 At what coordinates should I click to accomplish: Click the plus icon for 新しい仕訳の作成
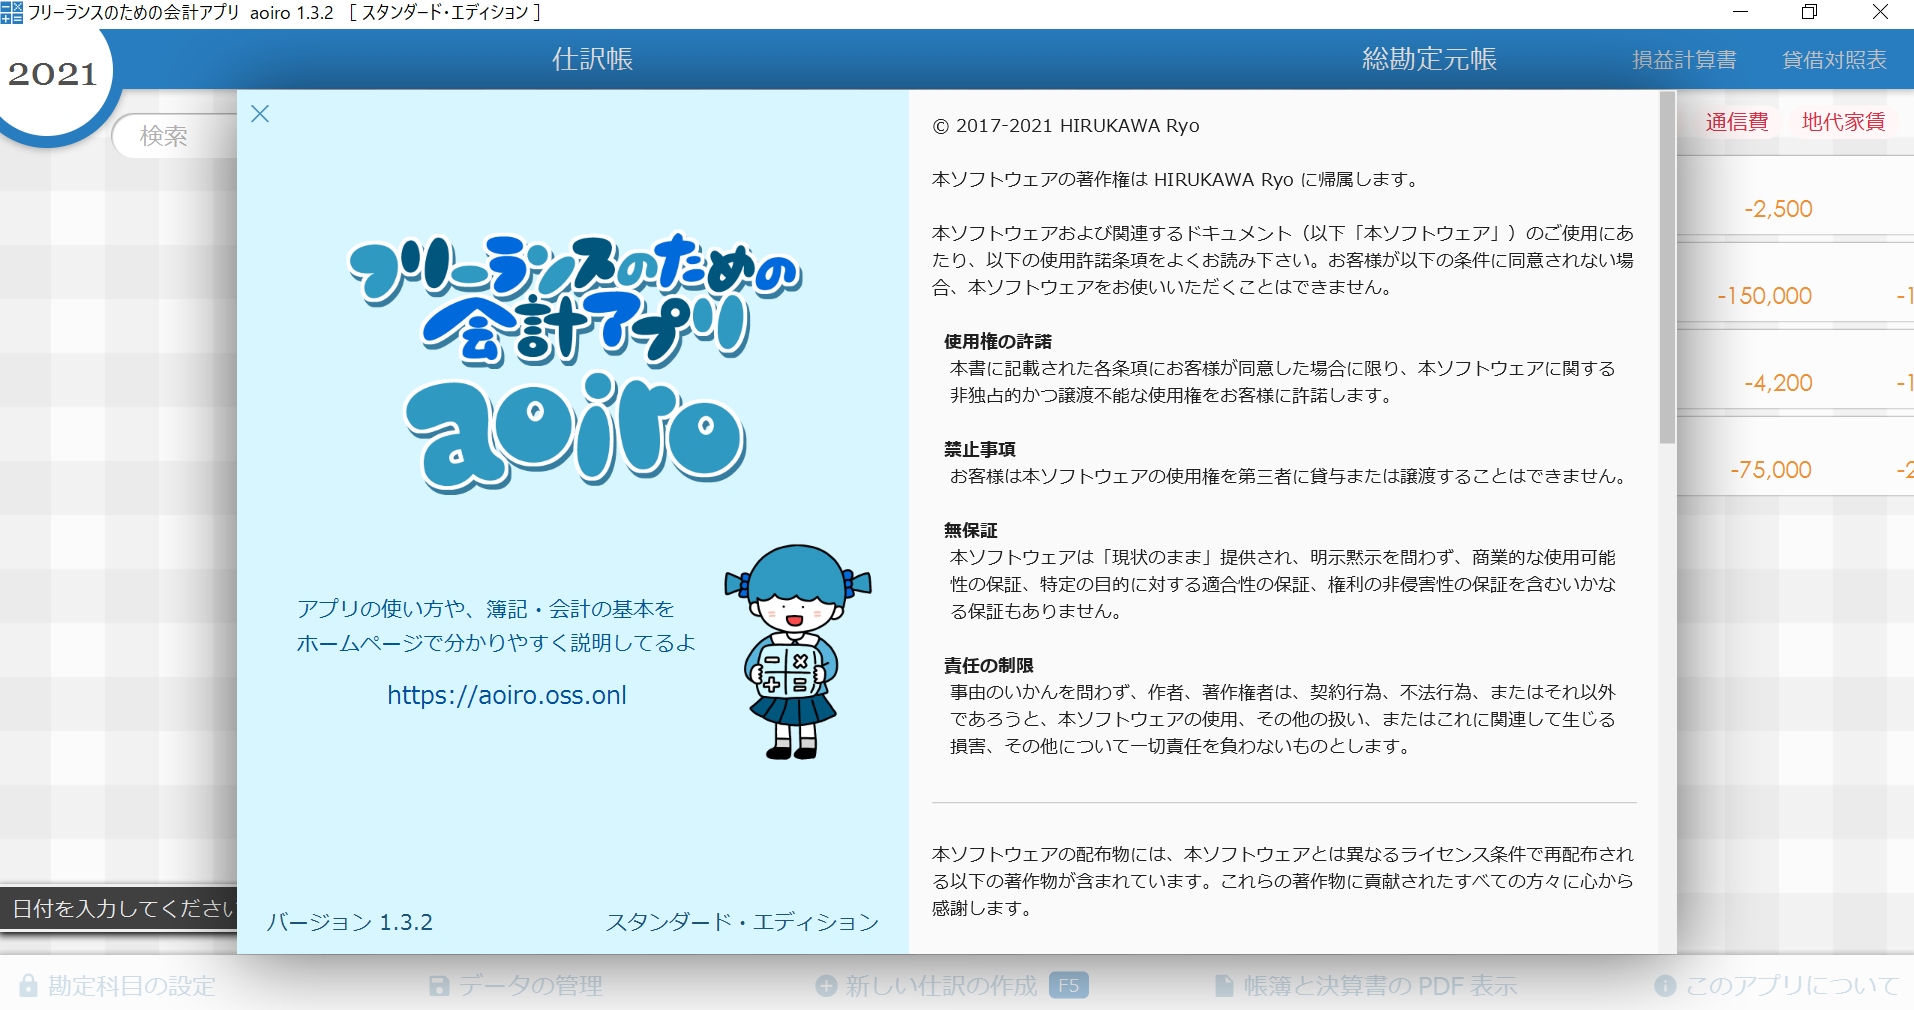(x=826, y=985)
